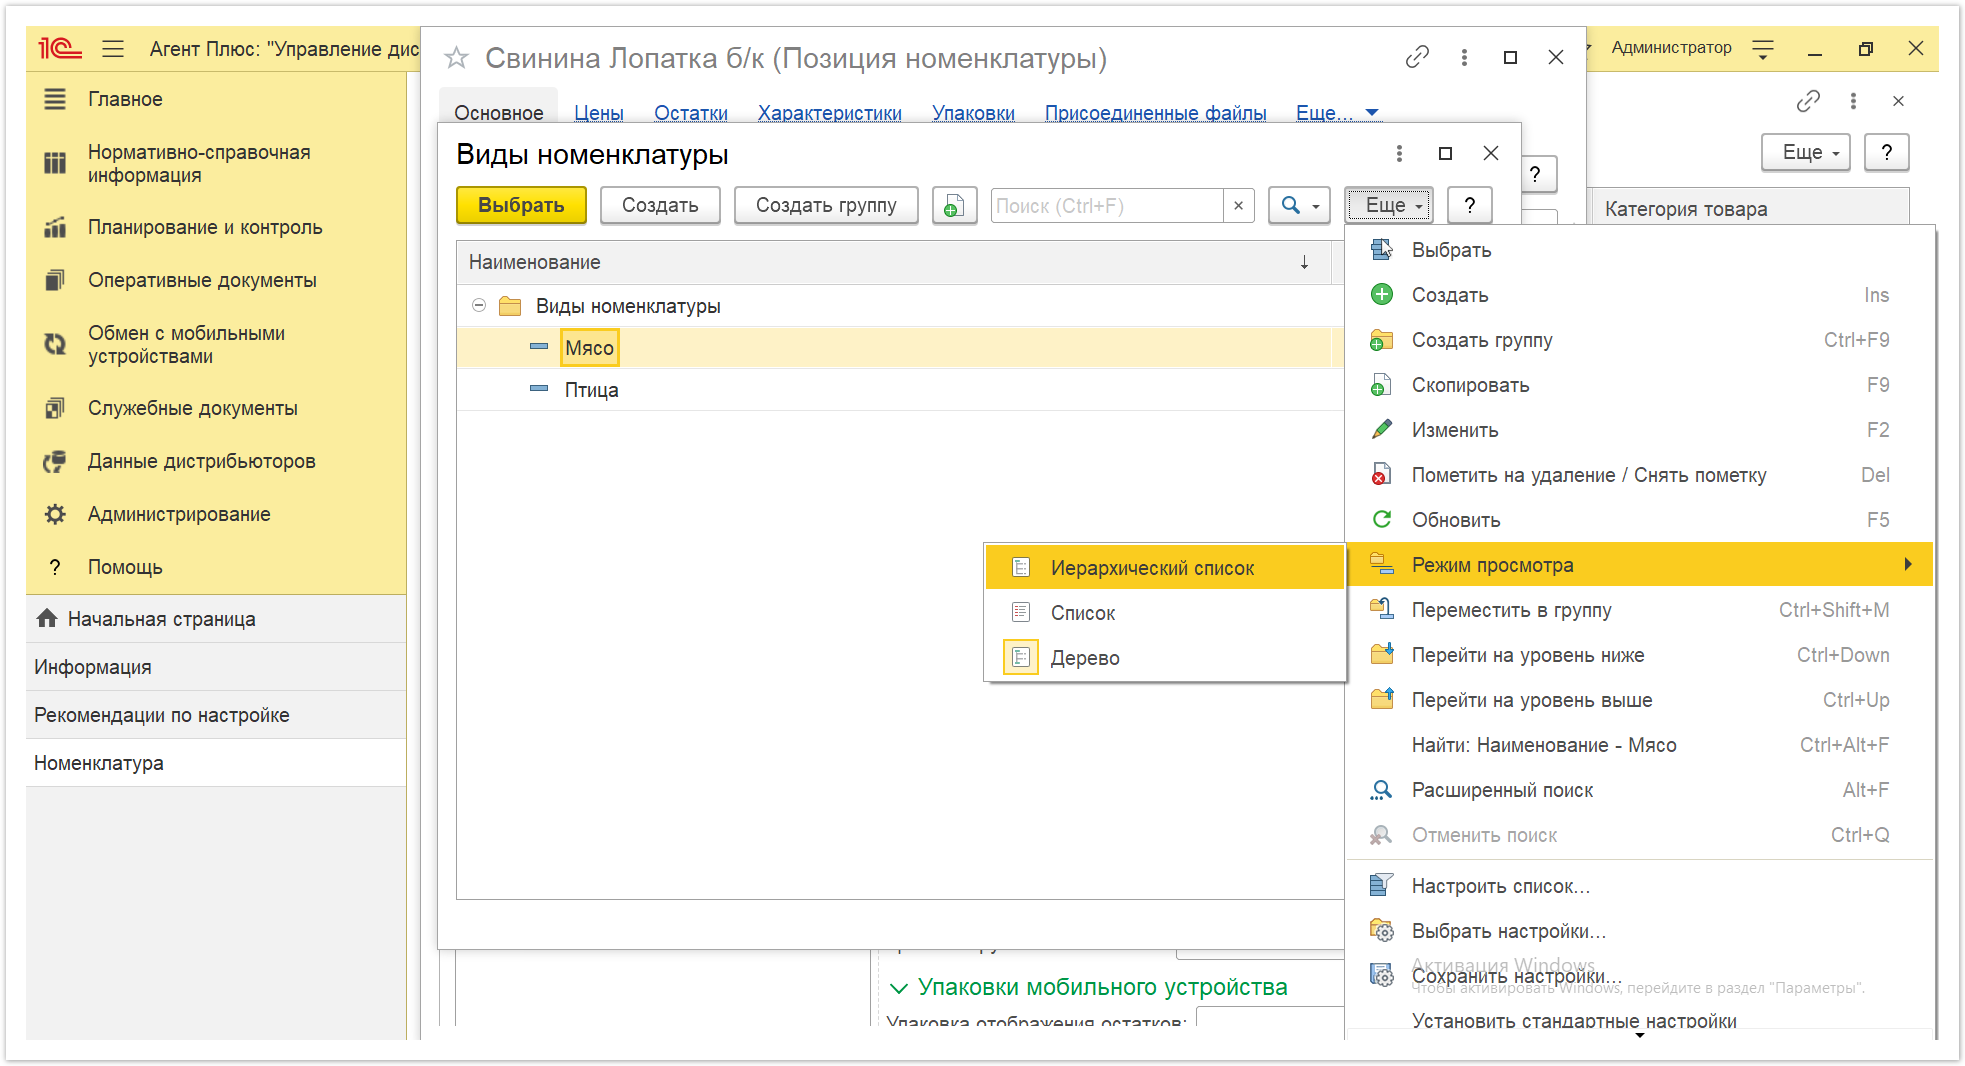1965x1066 pixels.
Task: Open the Еще dropdown in background right window
Action: pyautogui.click(x=1806, y=152)
